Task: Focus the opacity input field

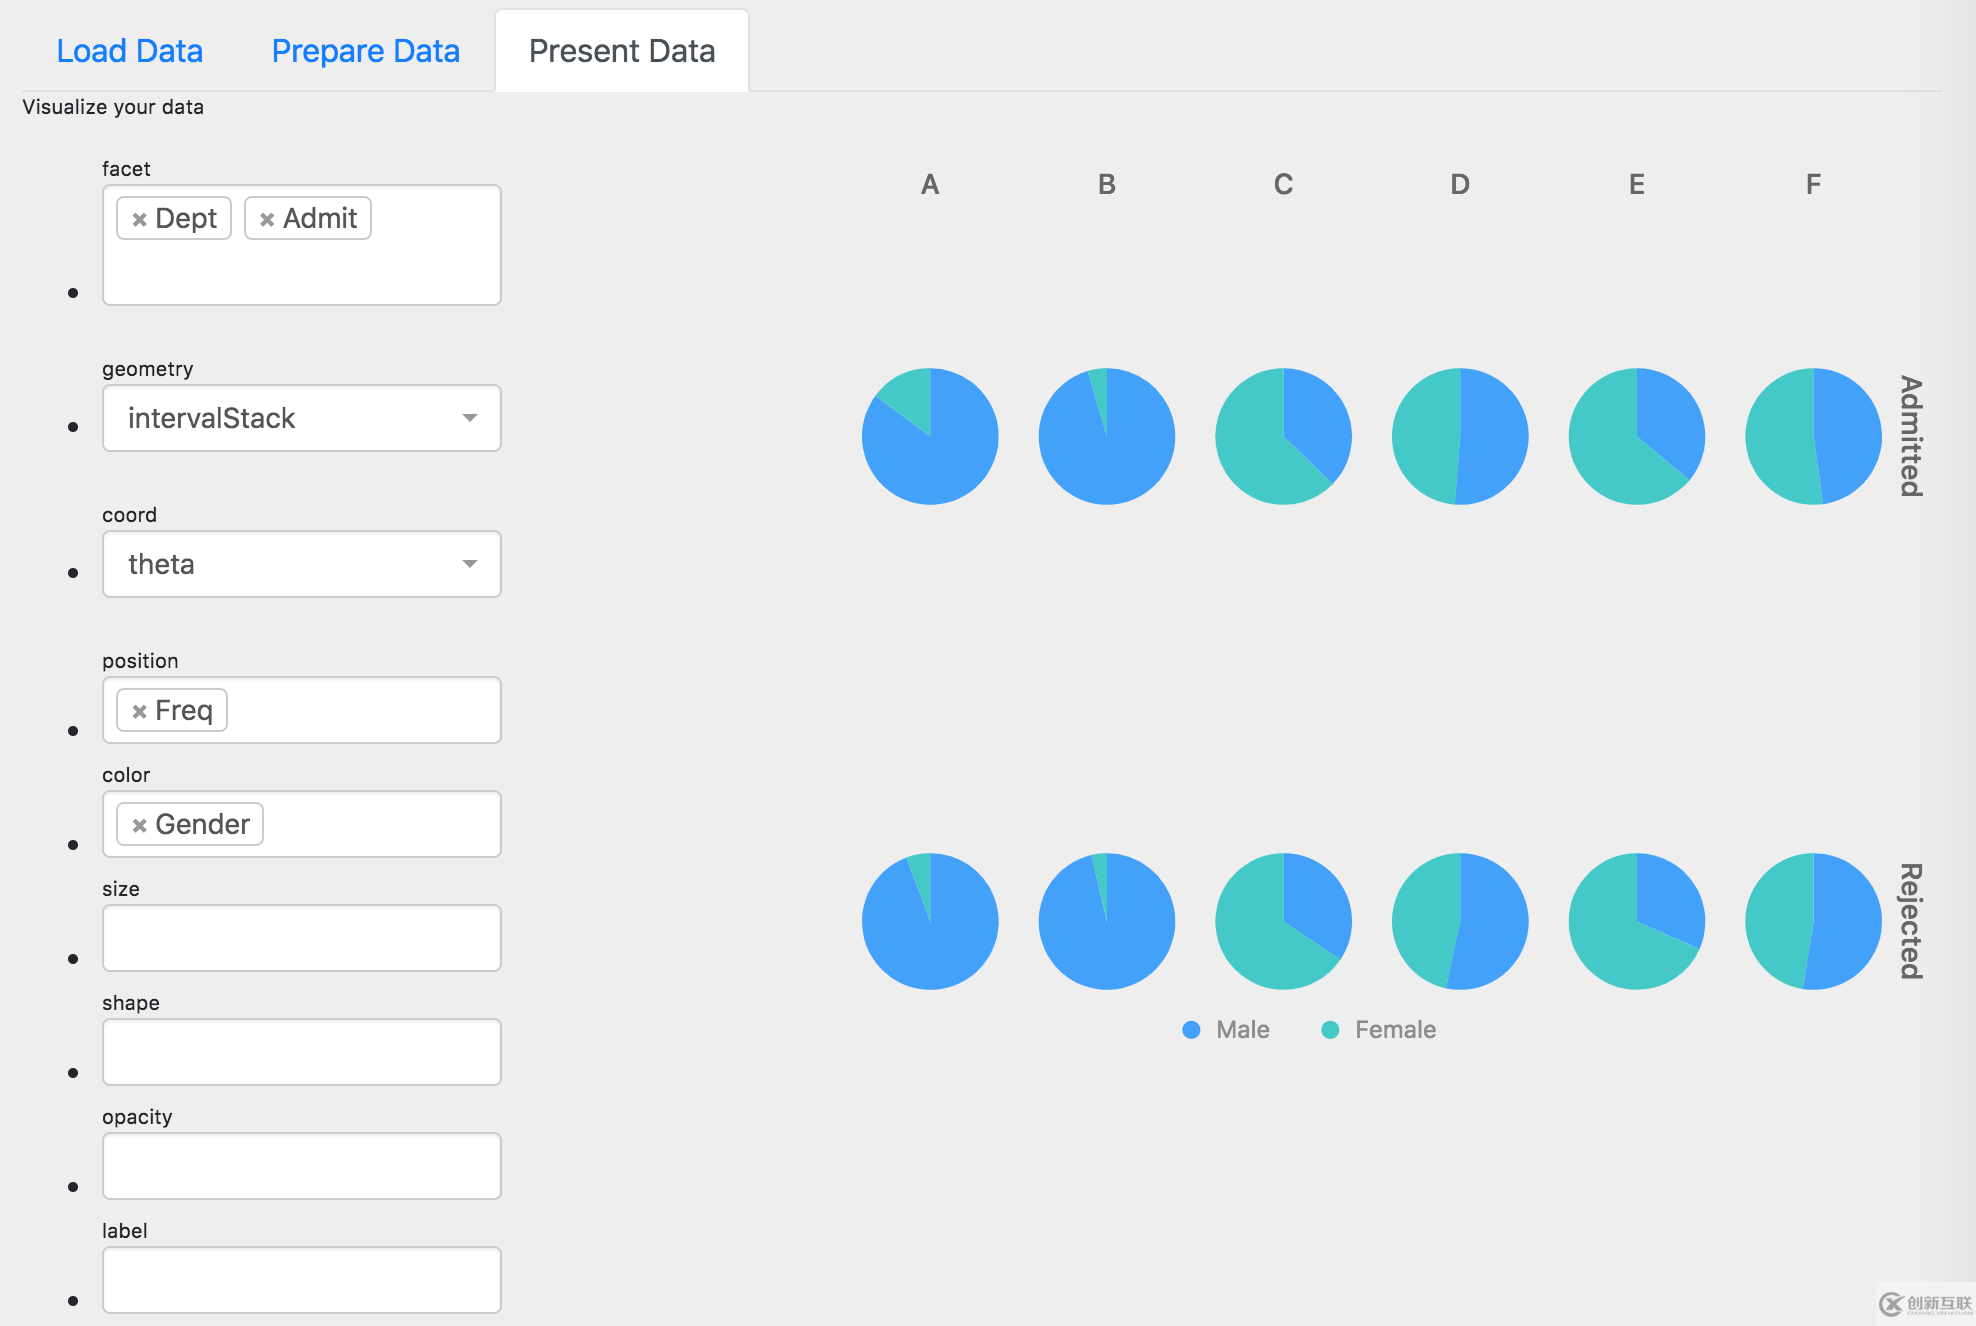Action: click(x=301, y=1166)
